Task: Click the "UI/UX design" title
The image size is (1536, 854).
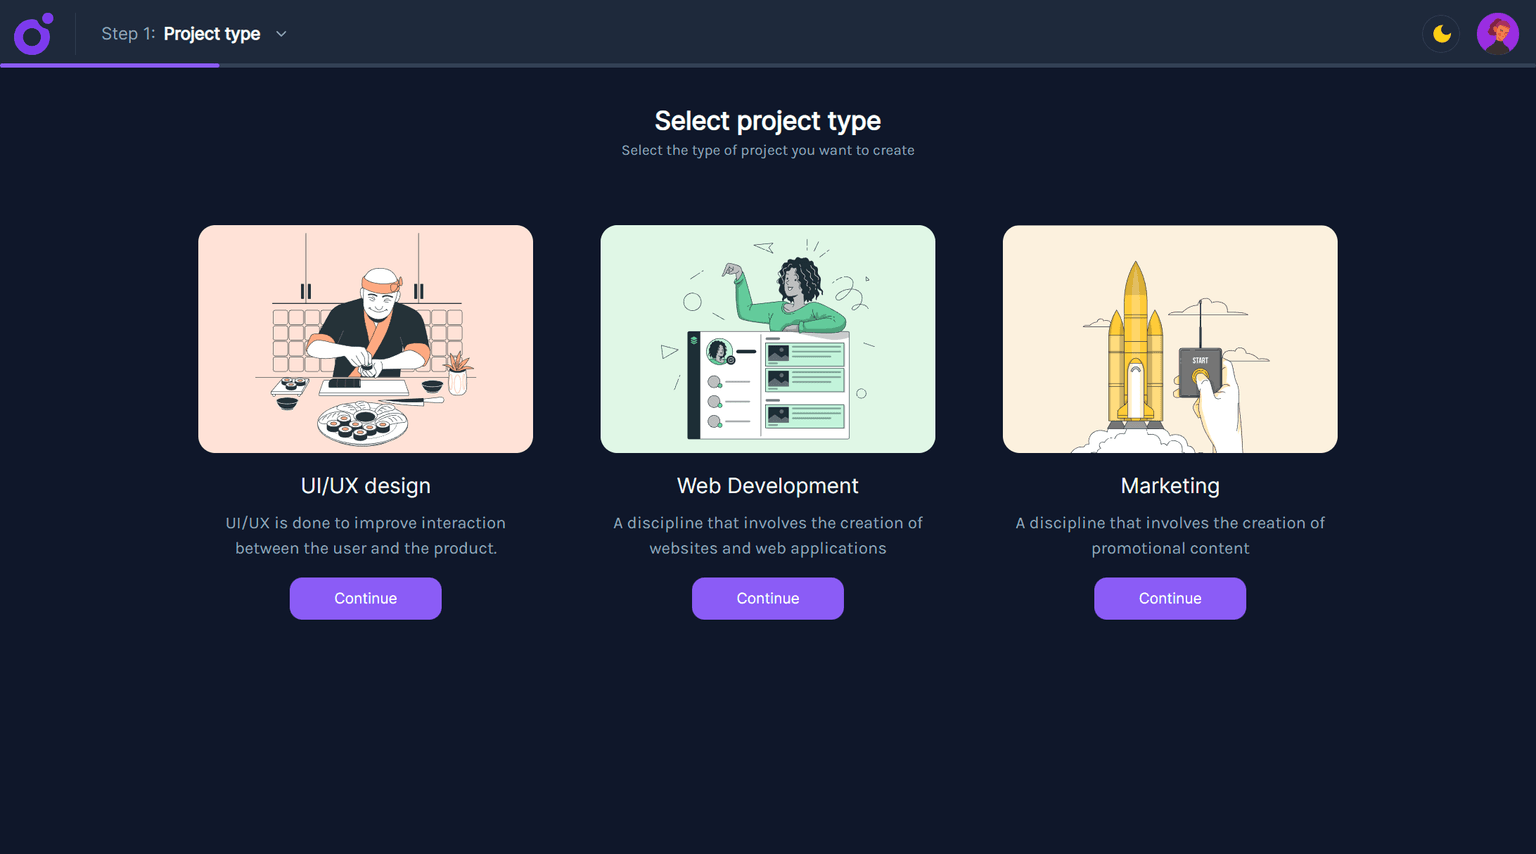Action: pyautogui.click(x=365, y=486)
